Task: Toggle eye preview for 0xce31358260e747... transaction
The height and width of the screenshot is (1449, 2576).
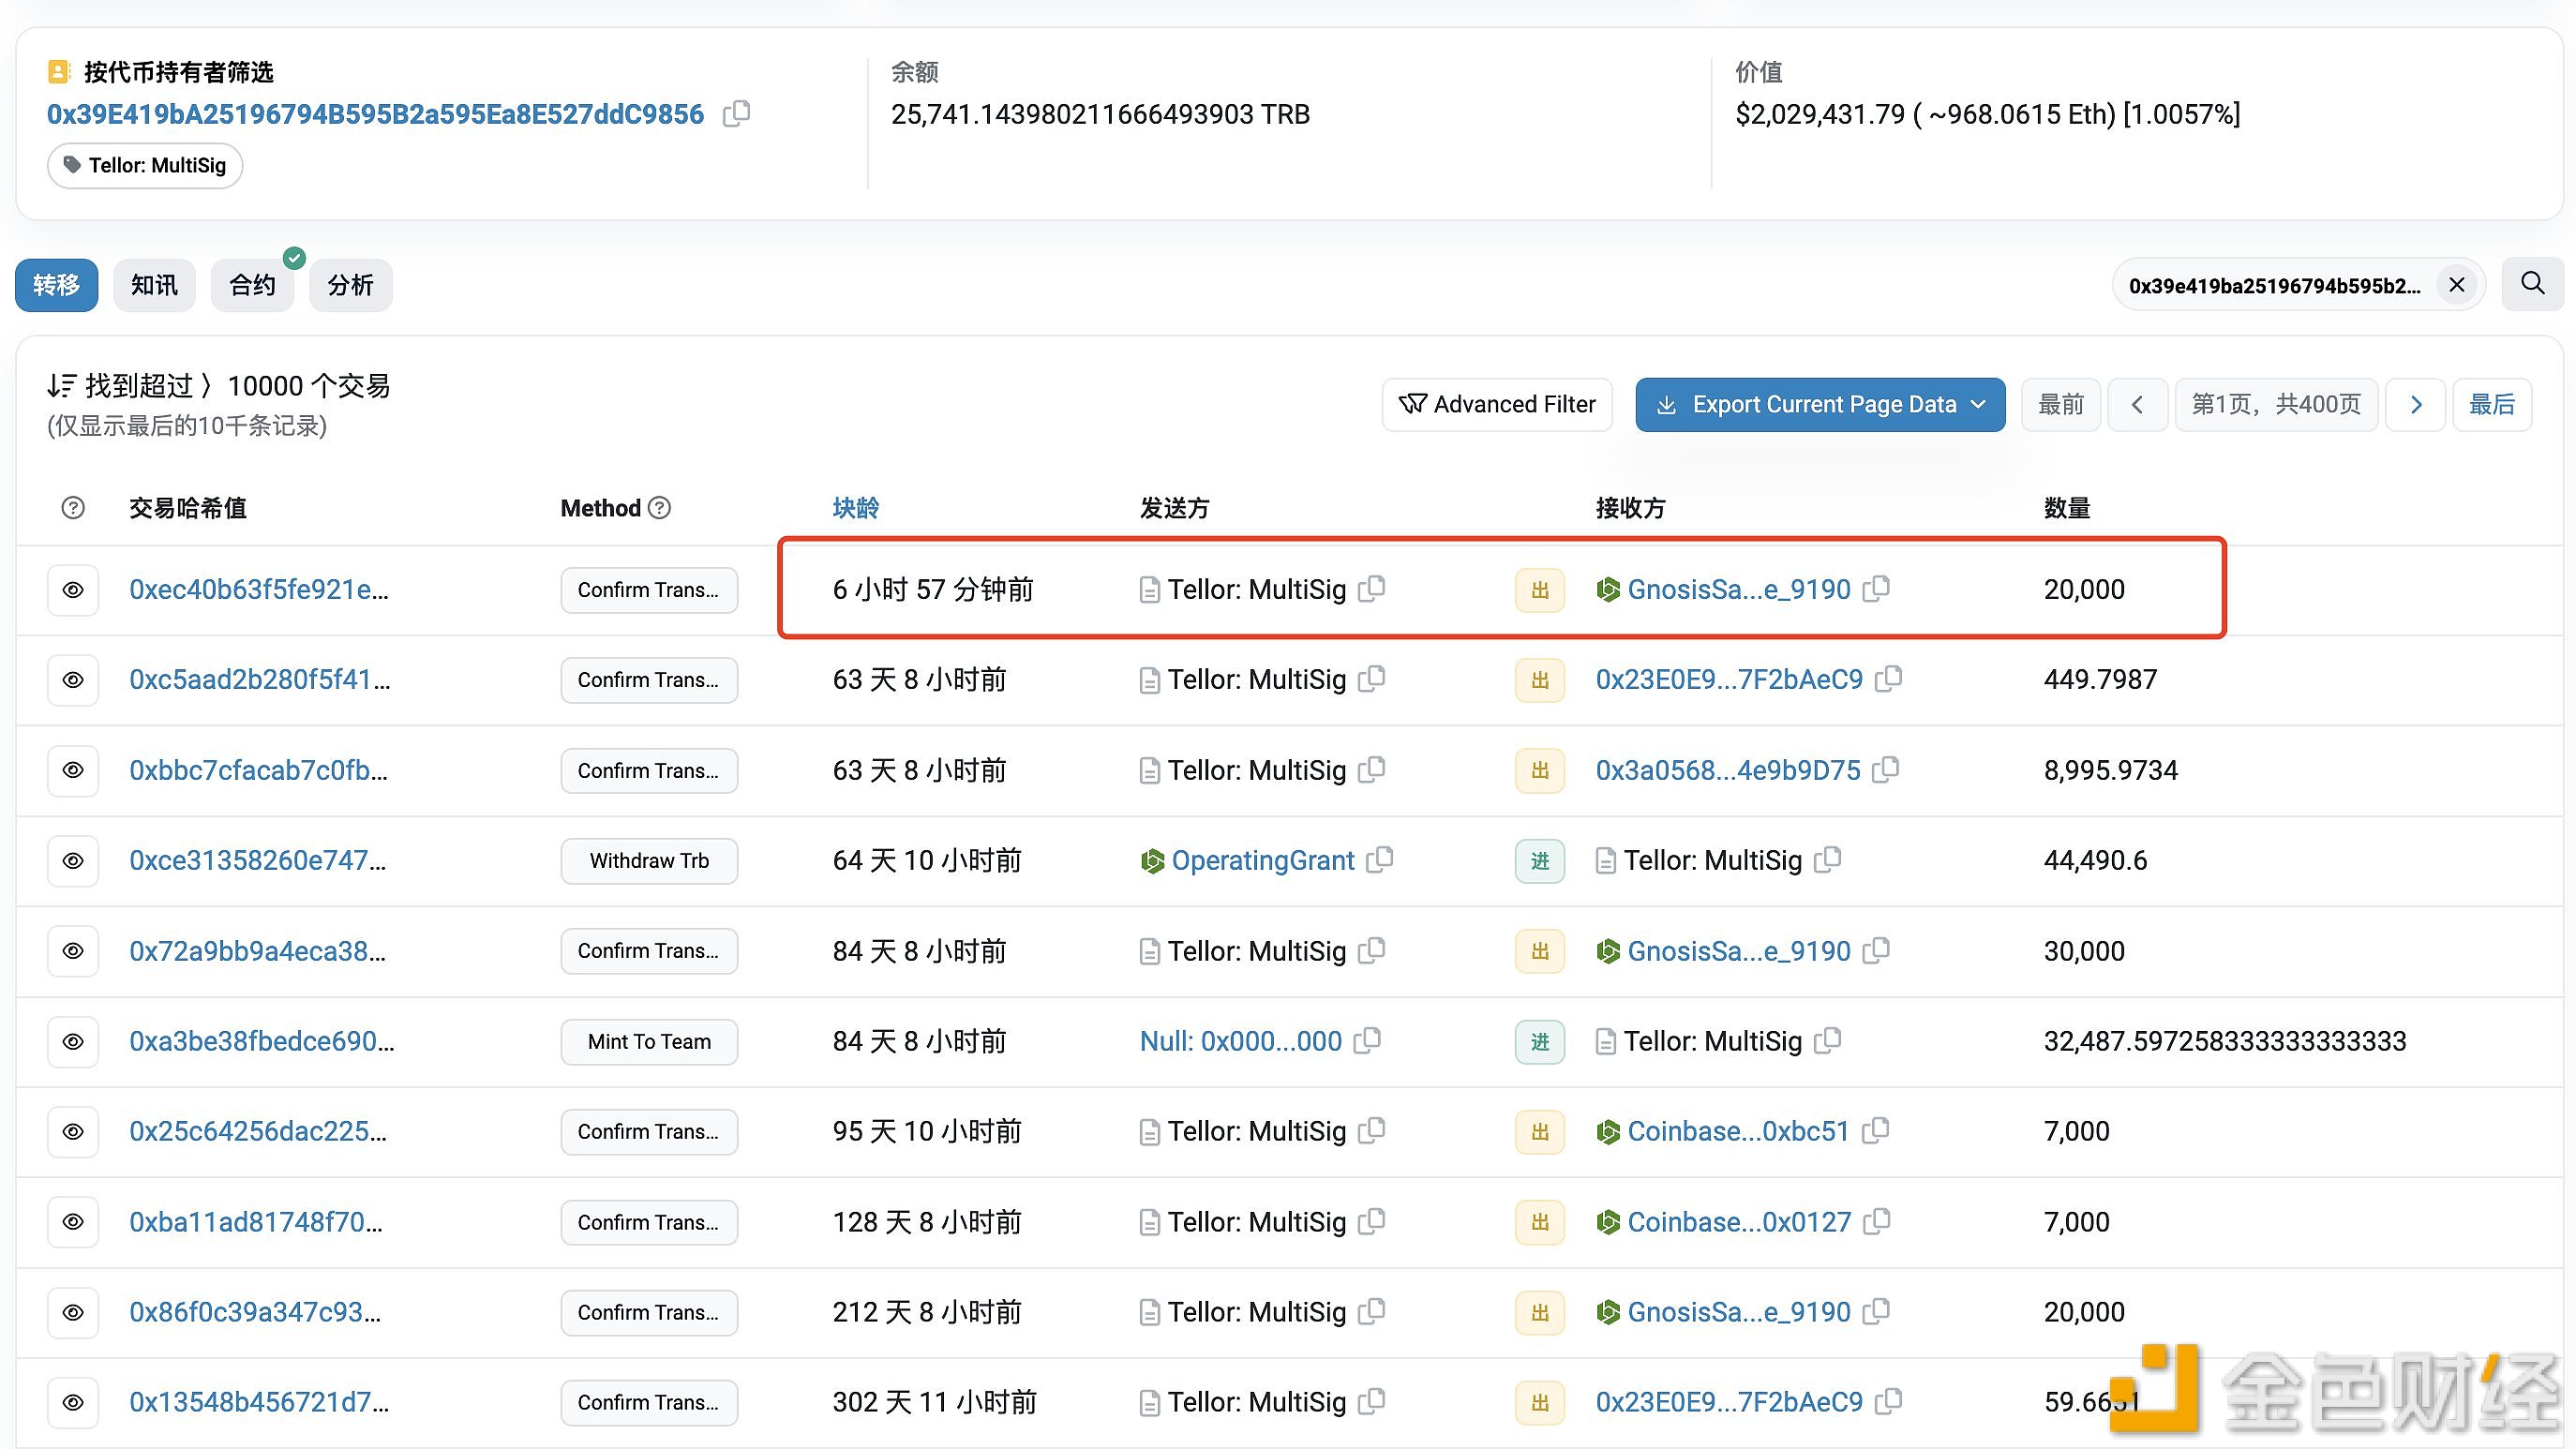Action: 73,861
